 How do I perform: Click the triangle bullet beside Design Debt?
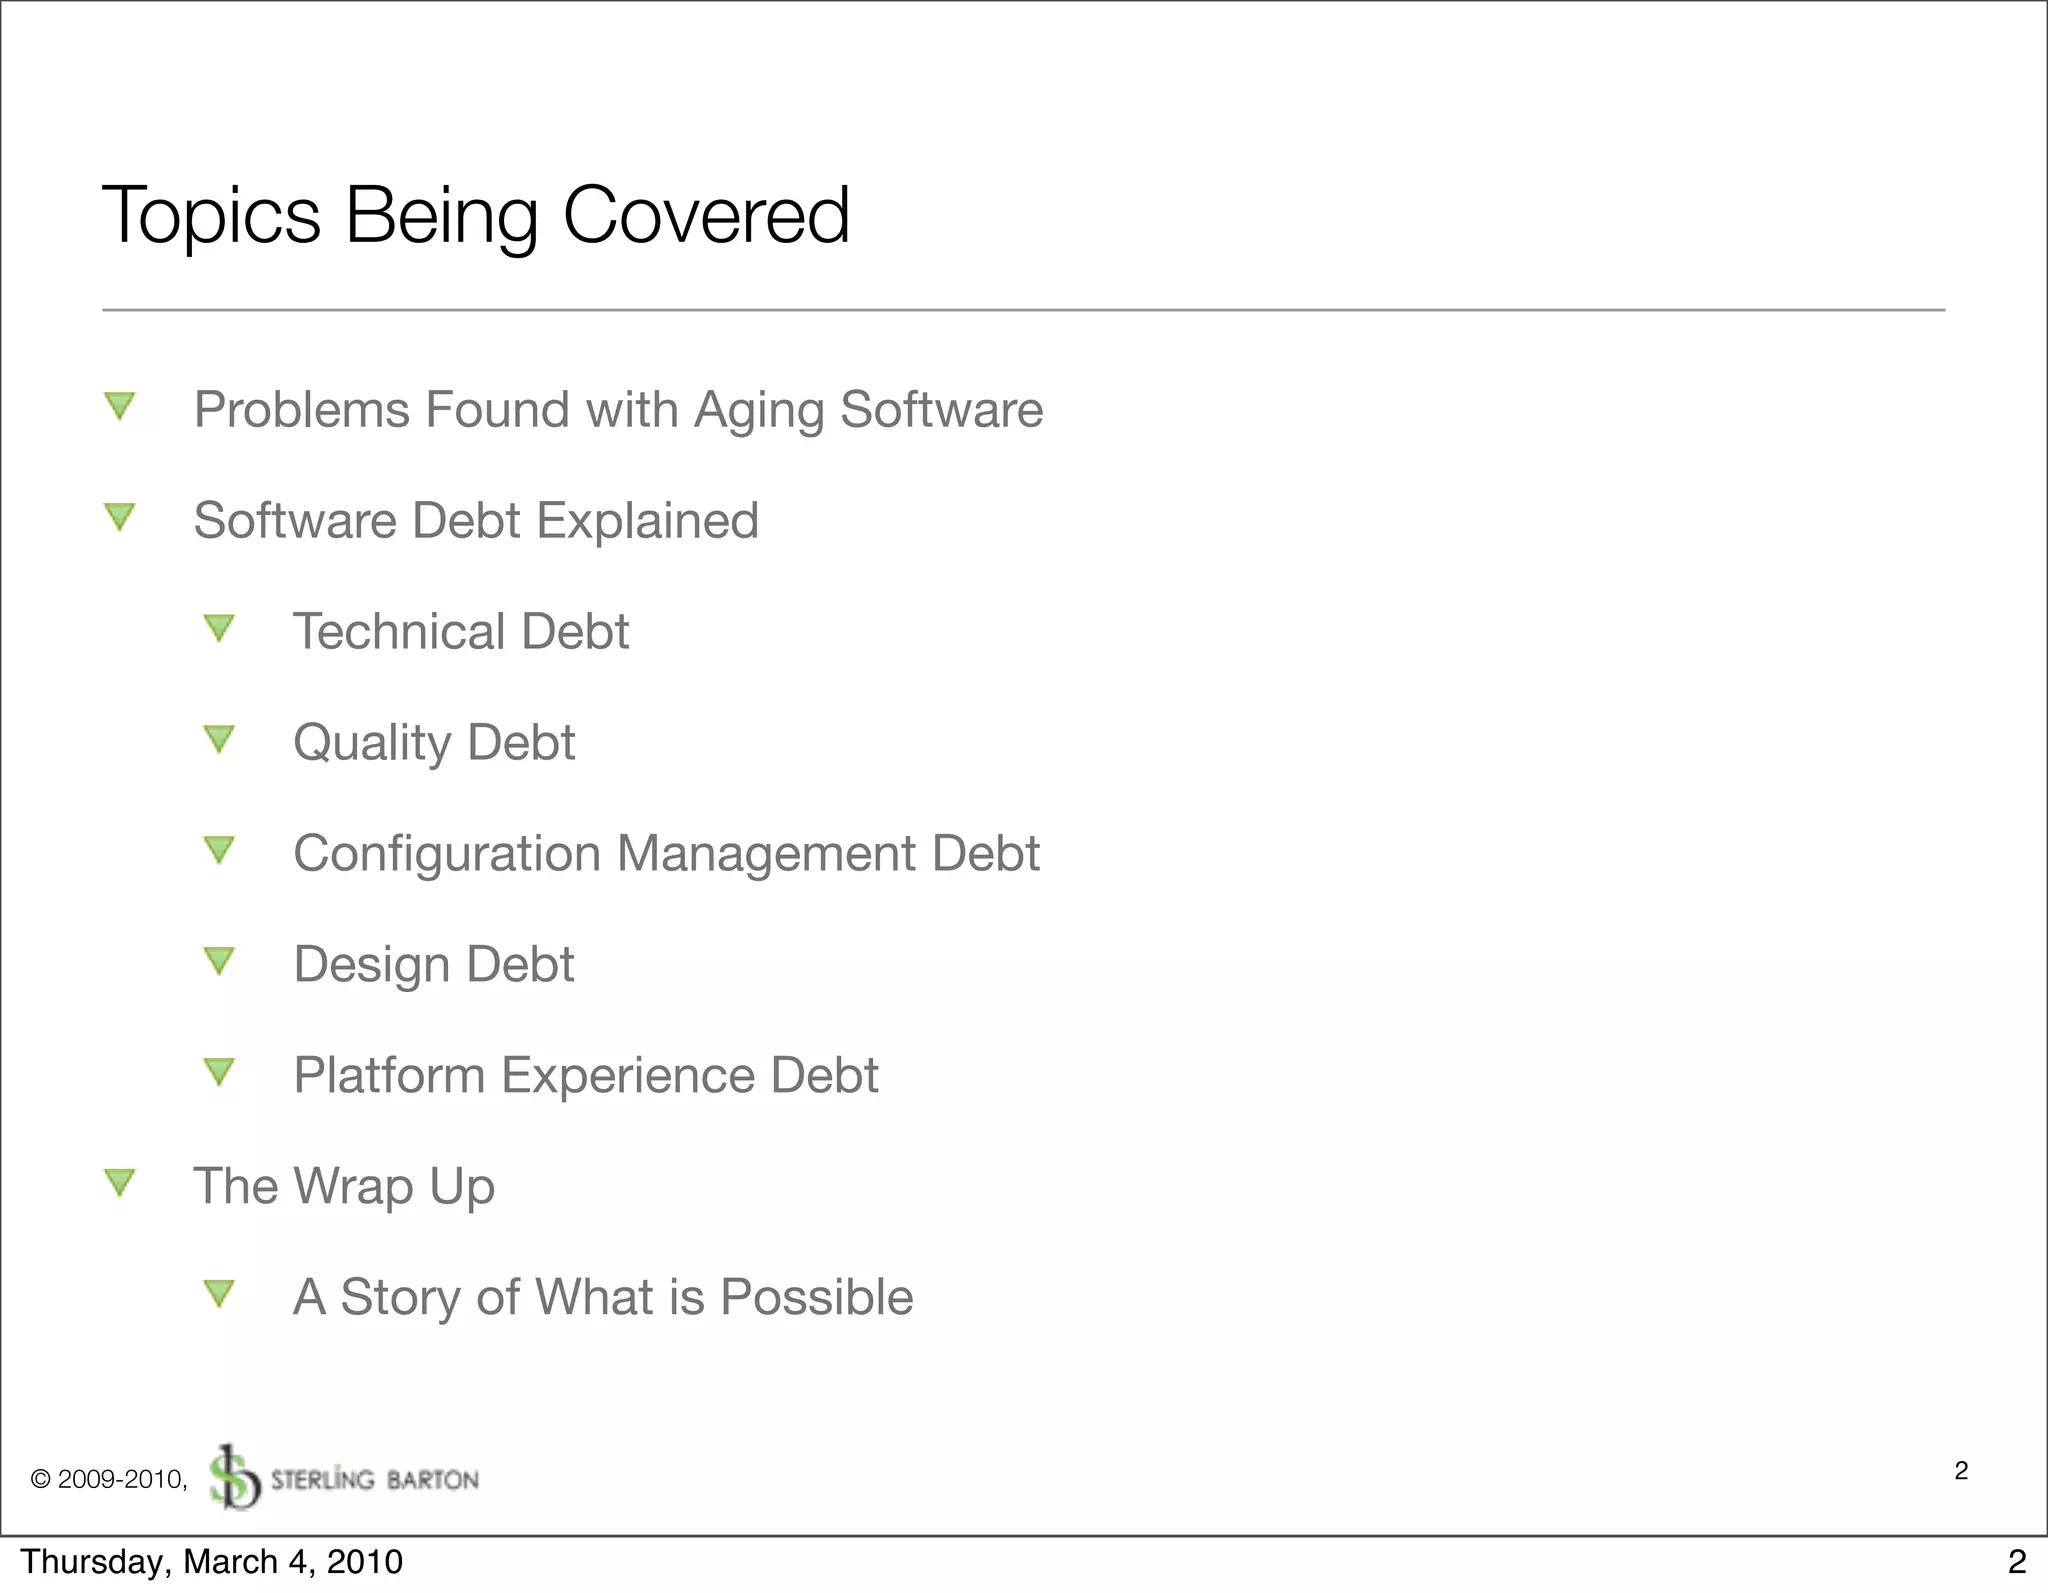click(x=219, y=961)
